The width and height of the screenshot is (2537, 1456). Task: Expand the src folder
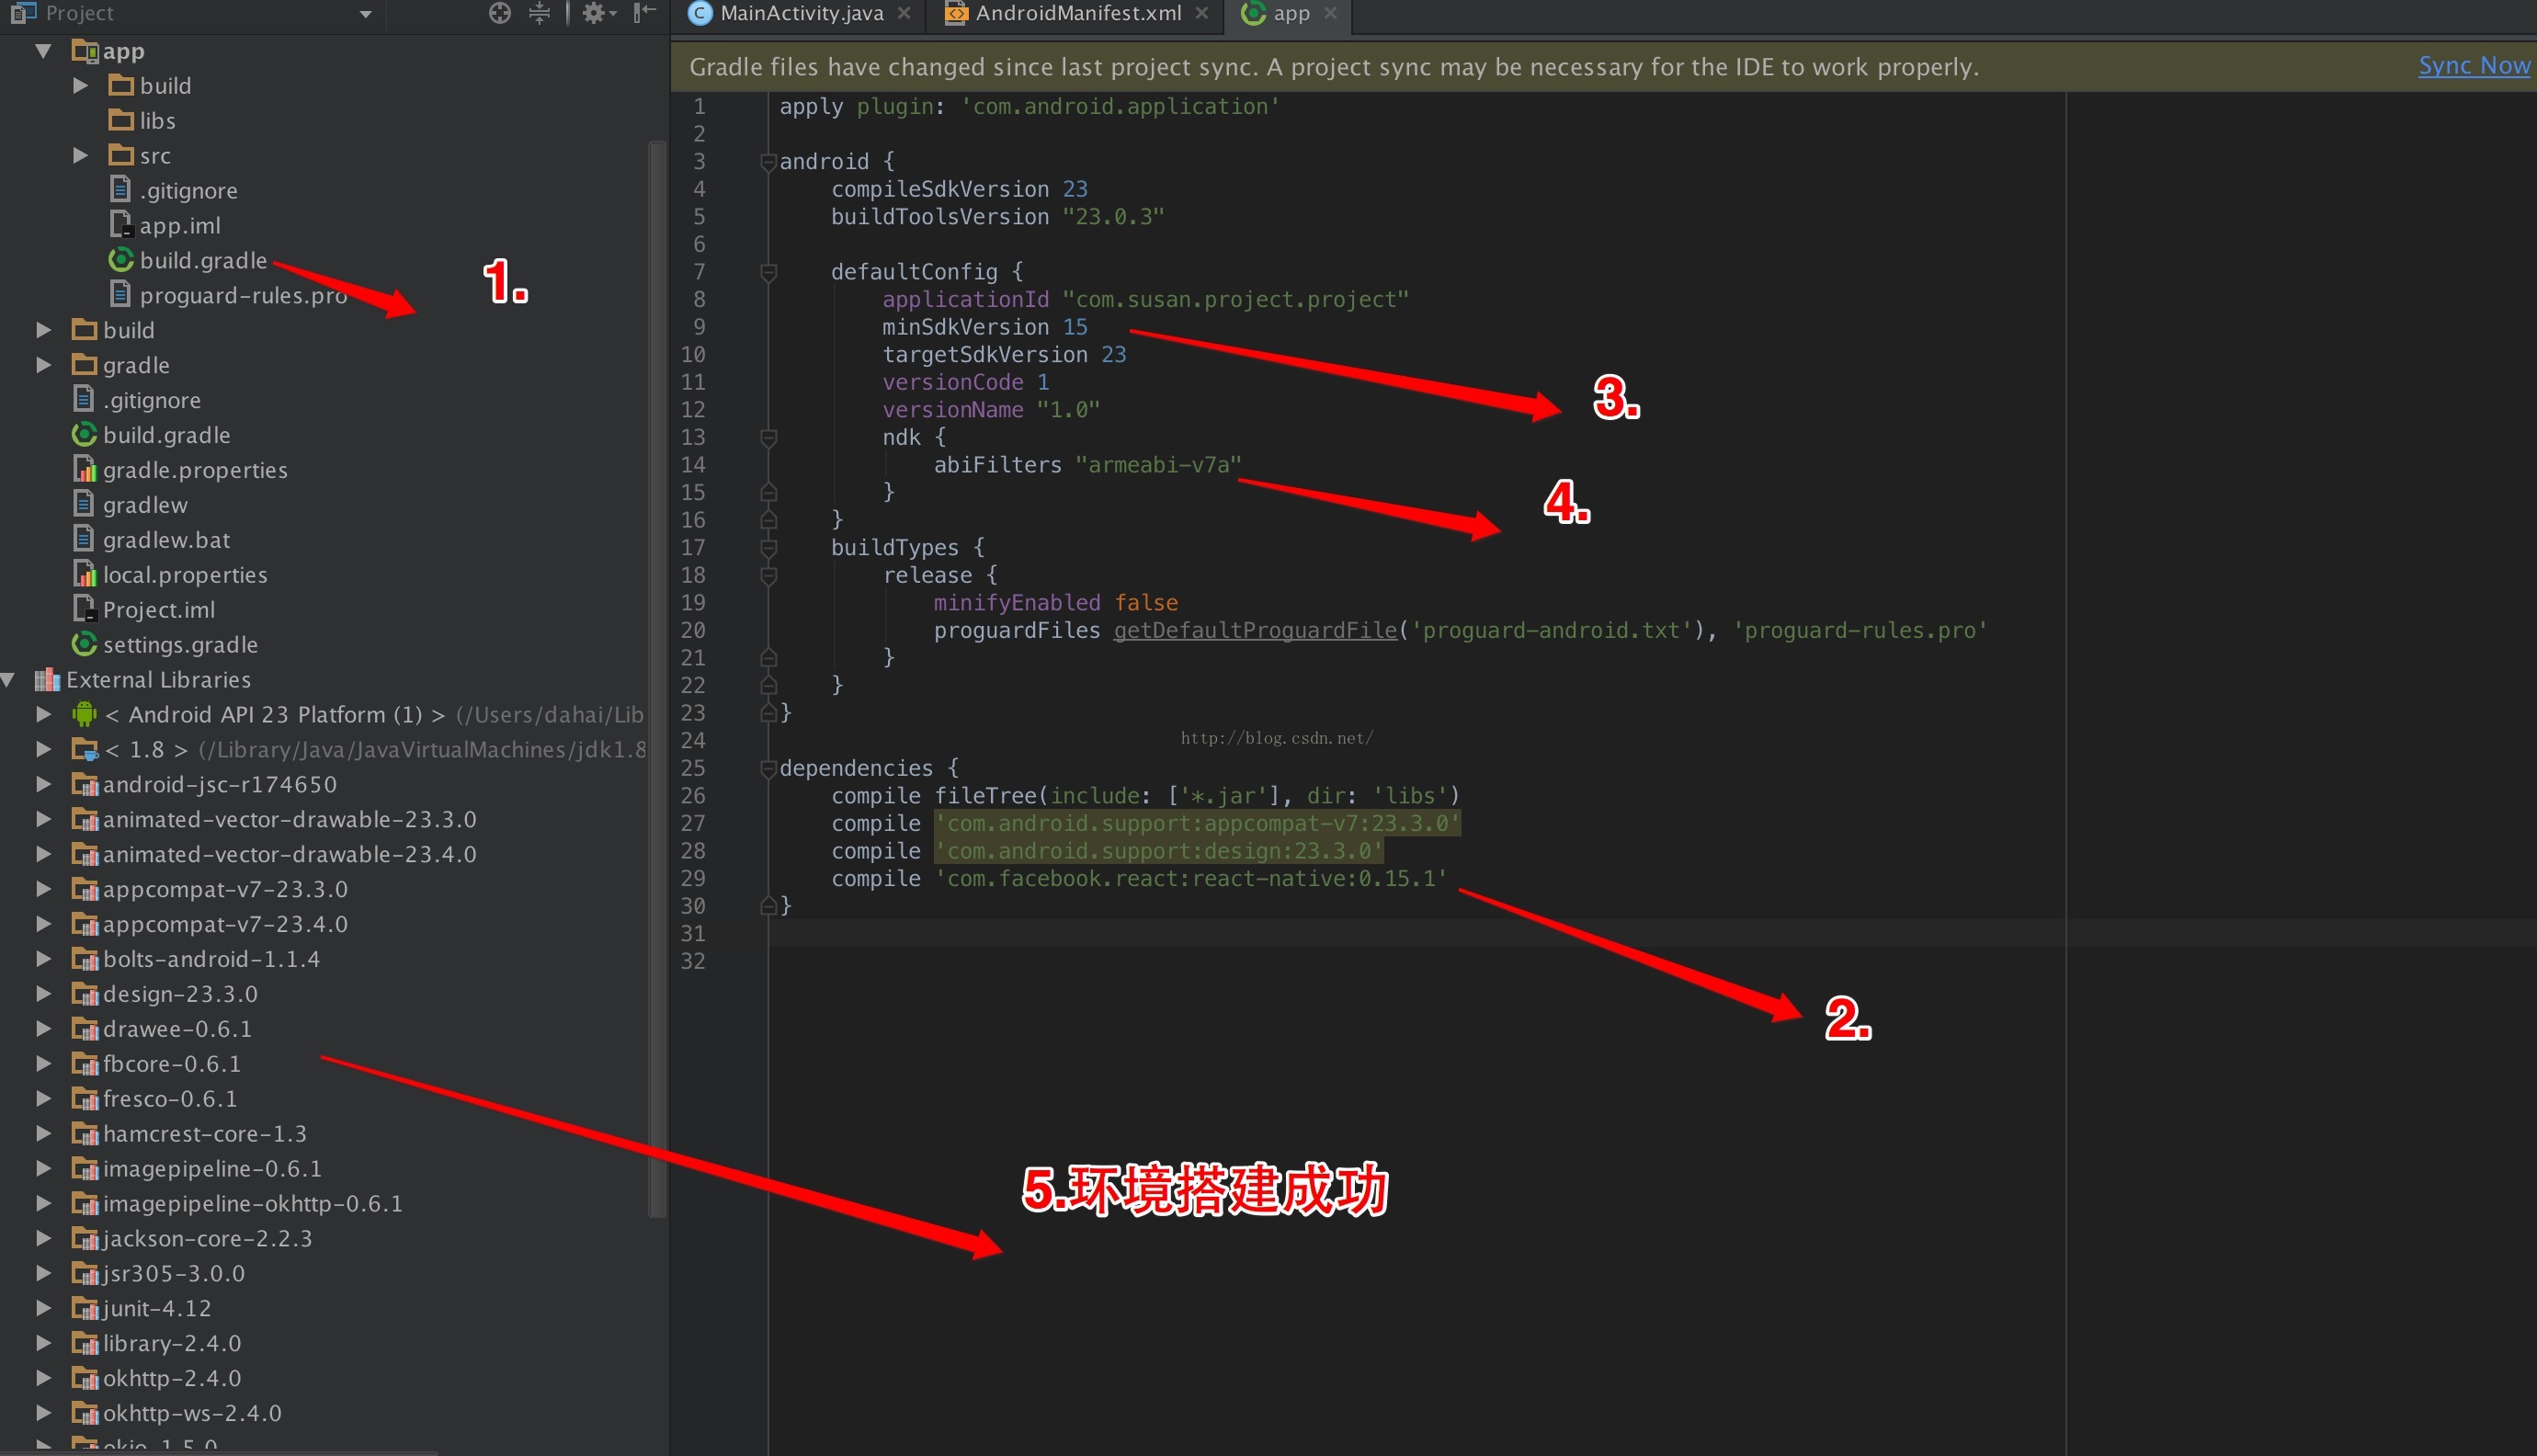80,156
